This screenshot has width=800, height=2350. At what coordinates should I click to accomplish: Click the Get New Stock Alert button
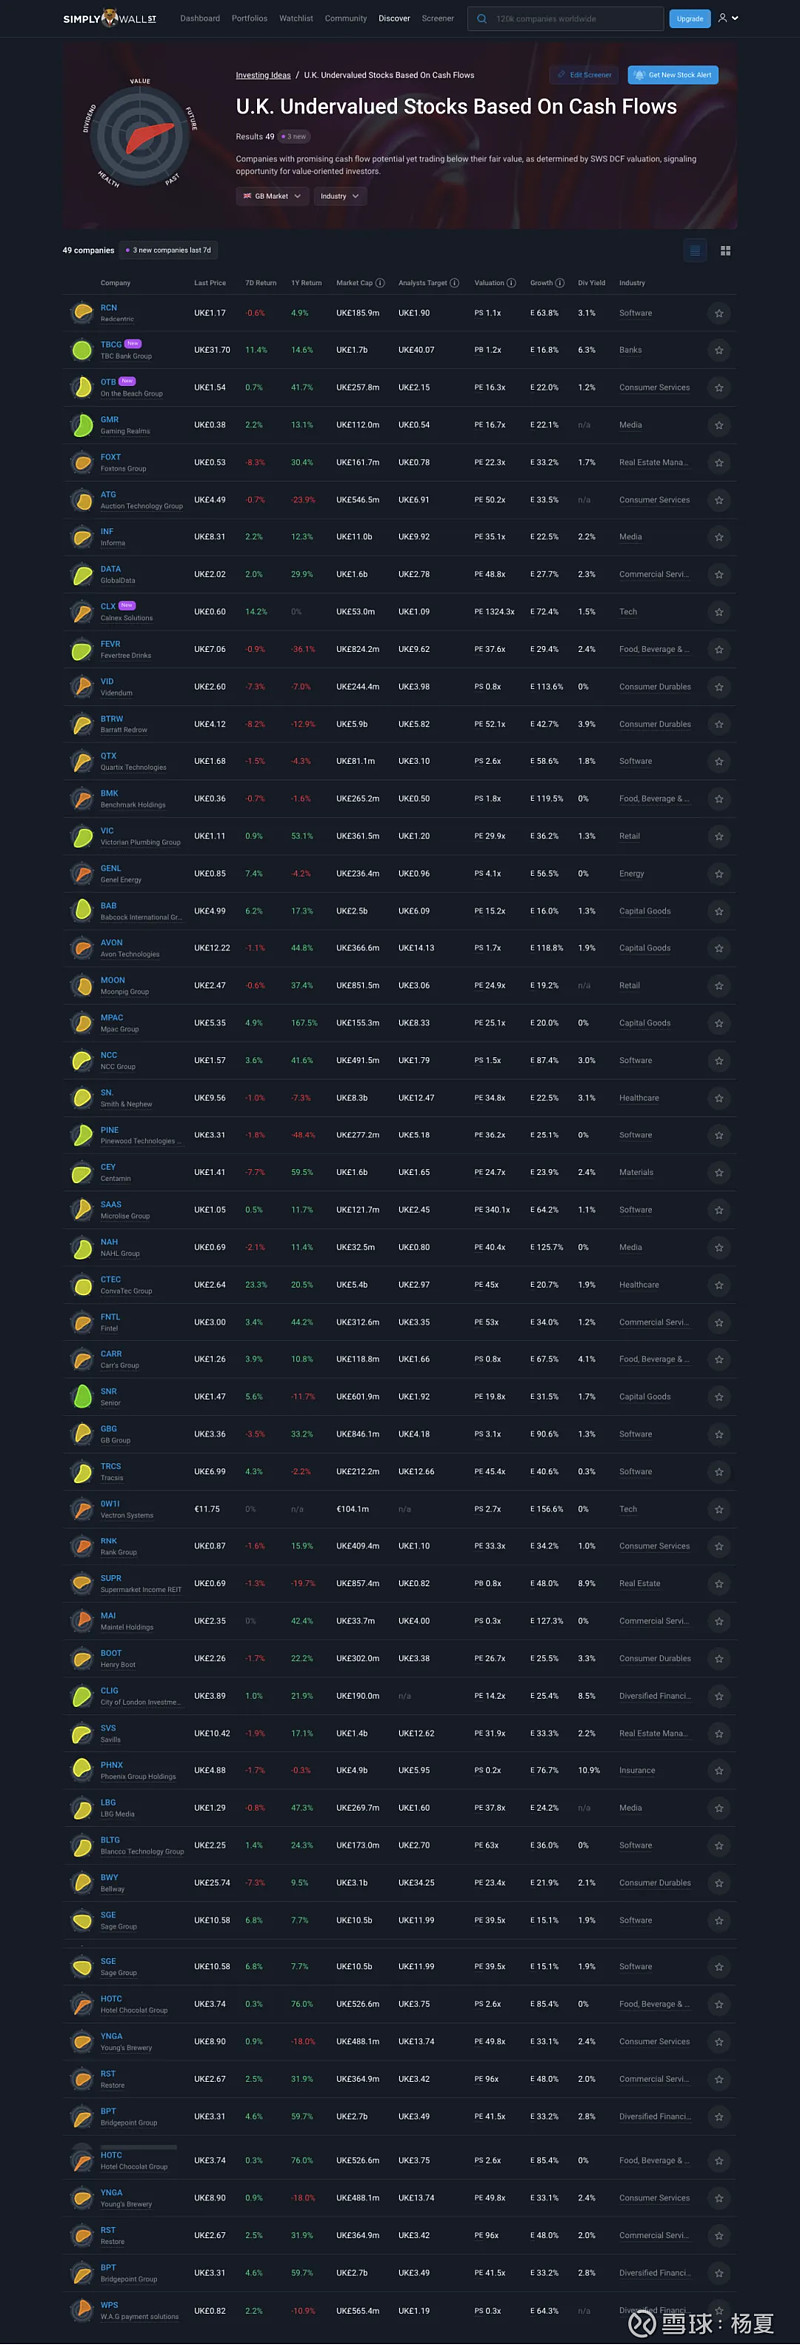[x=673, y=75]
